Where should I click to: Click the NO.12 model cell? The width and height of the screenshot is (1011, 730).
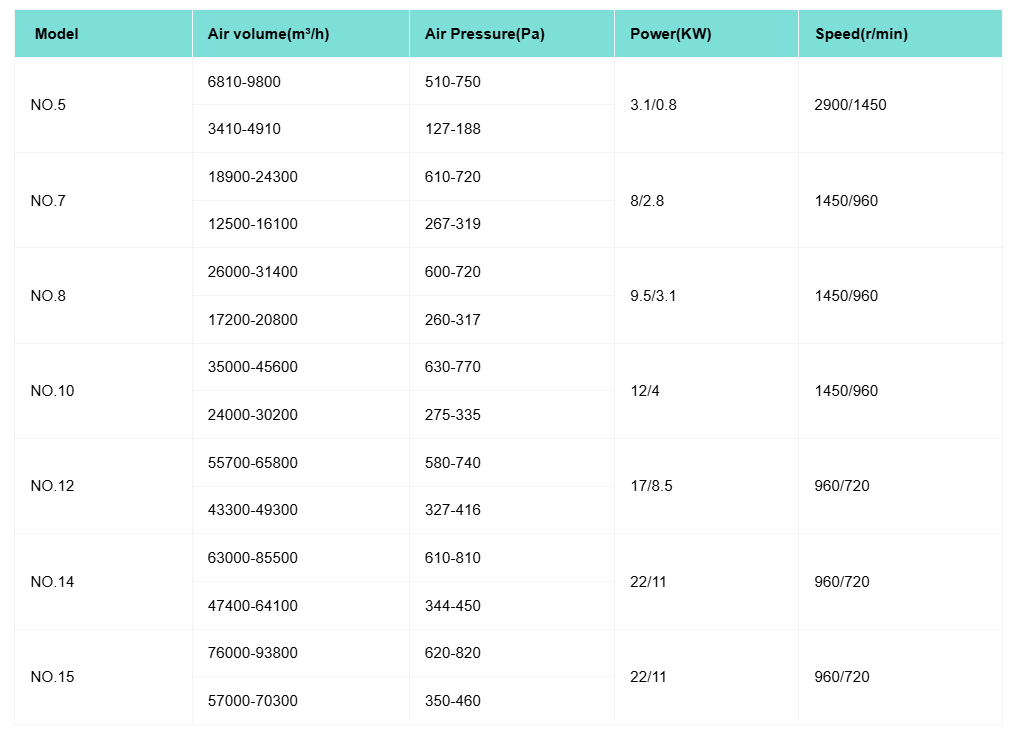[x=52, y=486]
